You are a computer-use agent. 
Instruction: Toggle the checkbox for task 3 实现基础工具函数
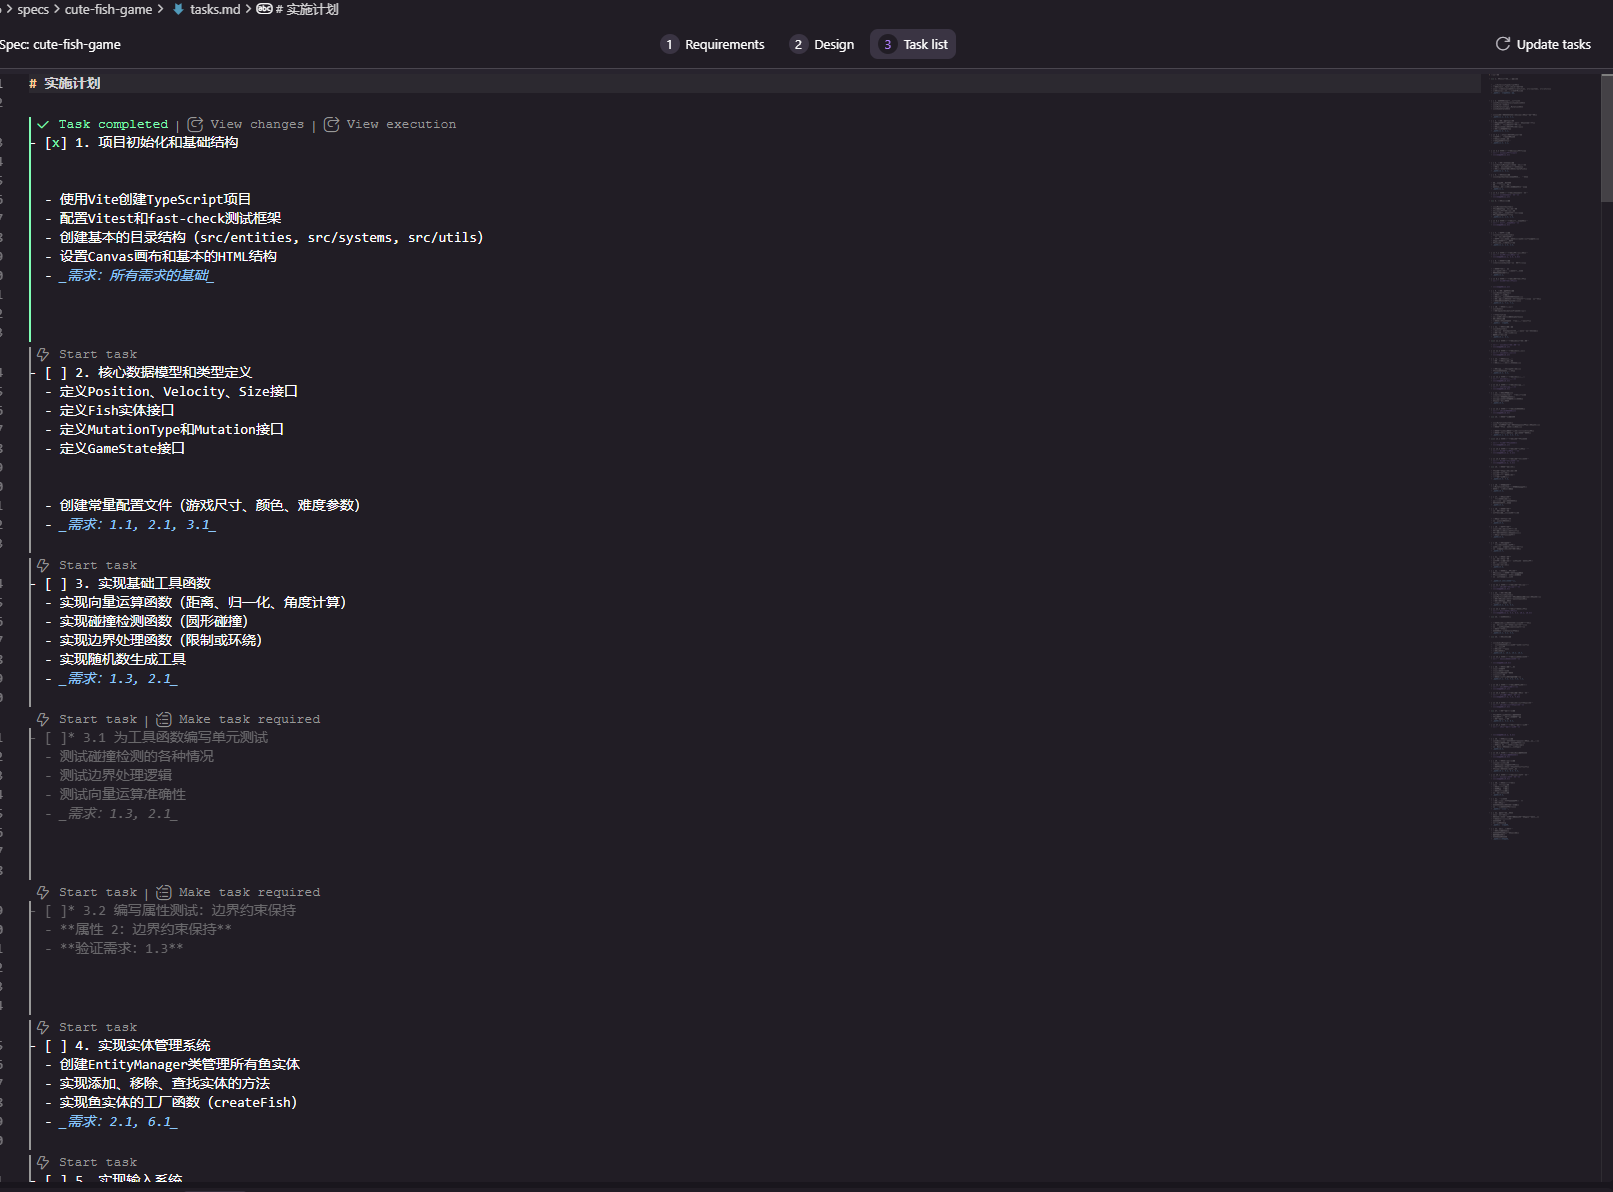tap(56, 584)
